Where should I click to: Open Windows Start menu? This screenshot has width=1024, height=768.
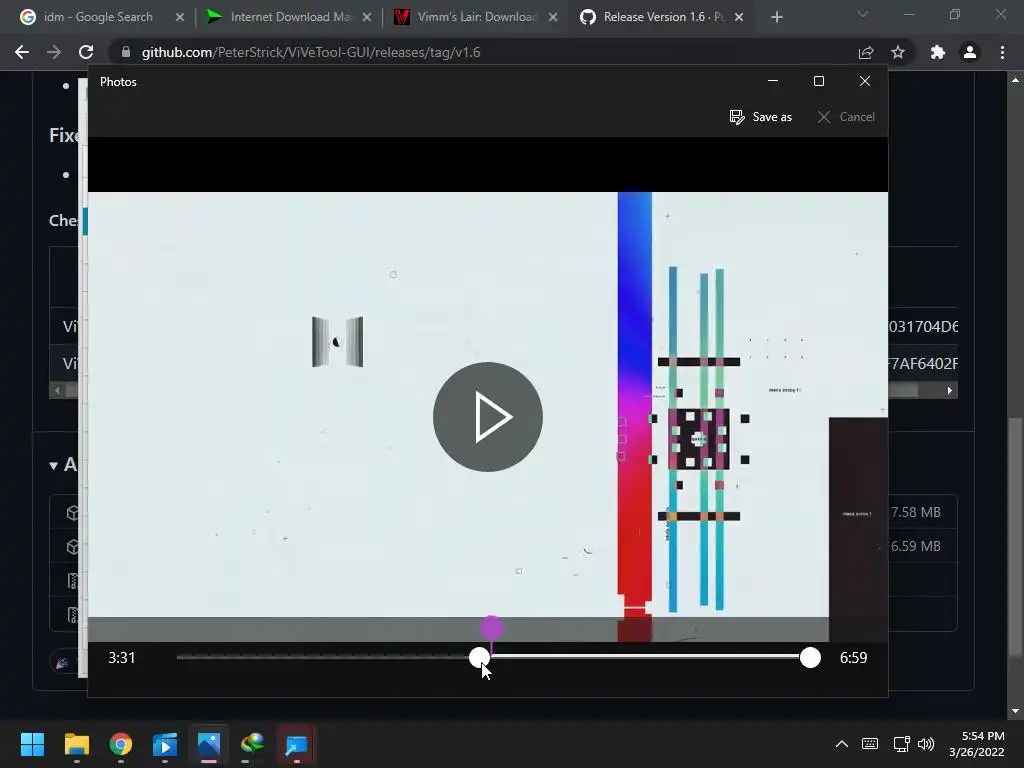click(32, 744)
